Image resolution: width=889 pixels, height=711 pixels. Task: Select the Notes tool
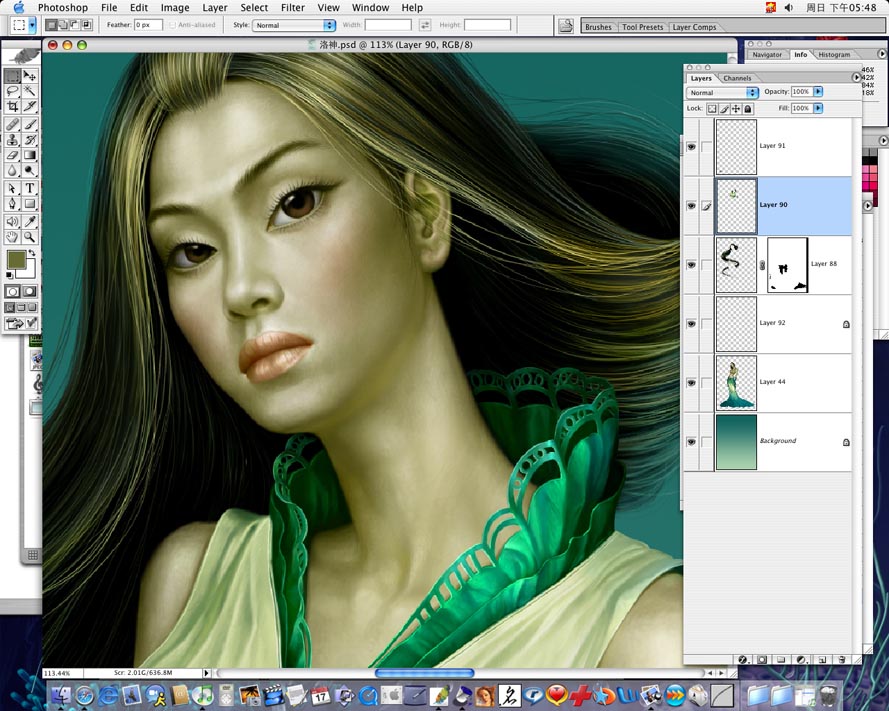click(x=12, y=222)
